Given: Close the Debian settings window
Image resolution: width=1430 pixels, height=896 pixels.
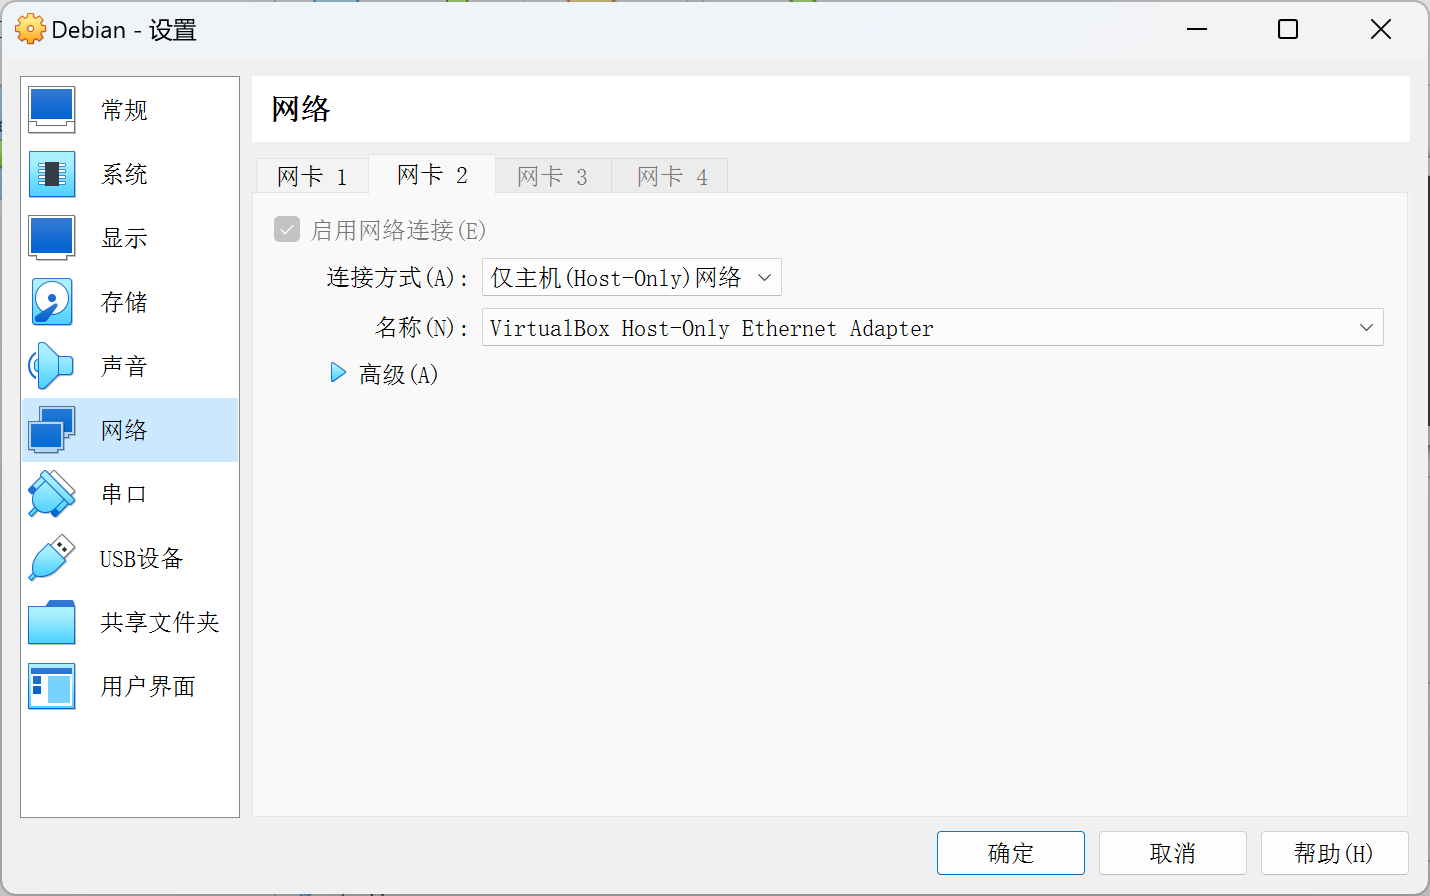Looking at the screenshot, I should [x=1381, y=29].
